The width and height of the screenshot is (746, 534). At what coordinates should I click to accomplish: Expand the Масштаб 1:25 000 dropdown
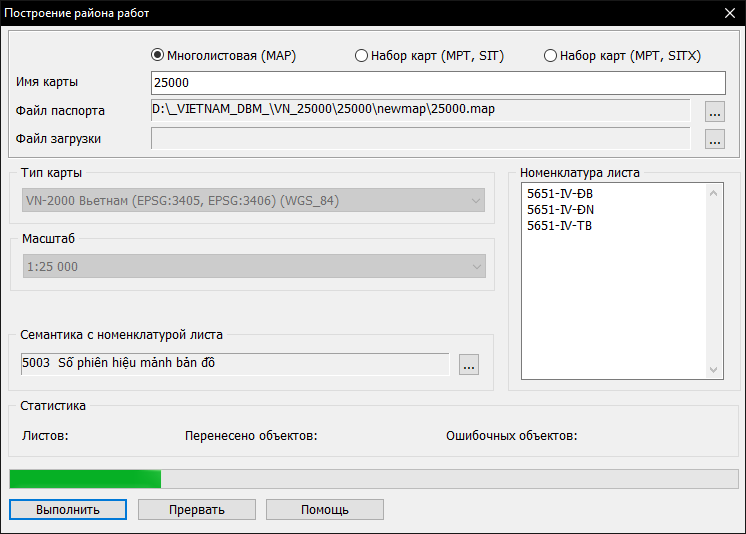pyautogui.click(x=253, y=267)
